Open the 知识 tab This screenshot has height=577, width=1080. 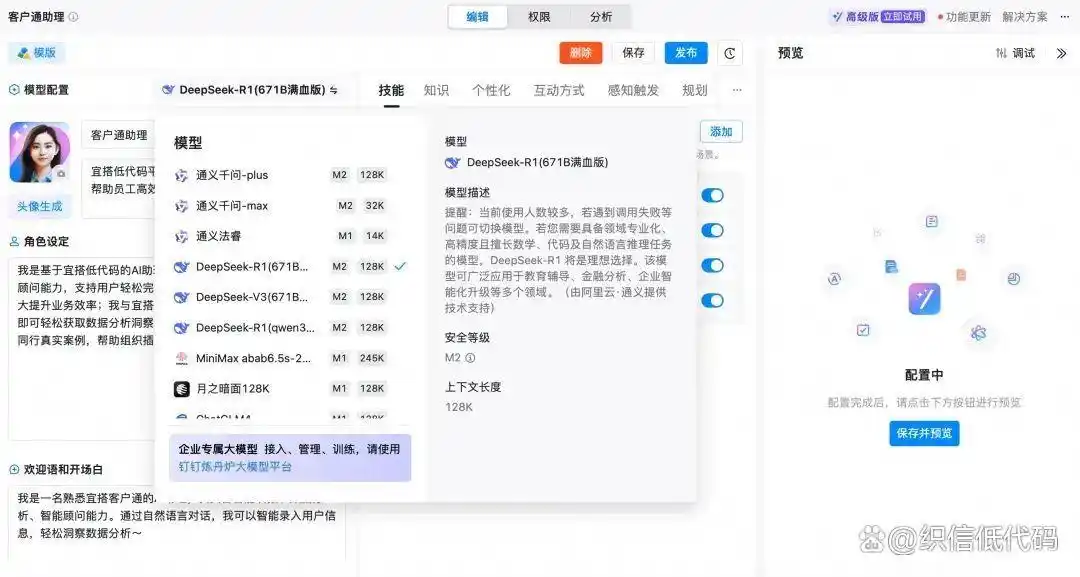pos(436,89)
